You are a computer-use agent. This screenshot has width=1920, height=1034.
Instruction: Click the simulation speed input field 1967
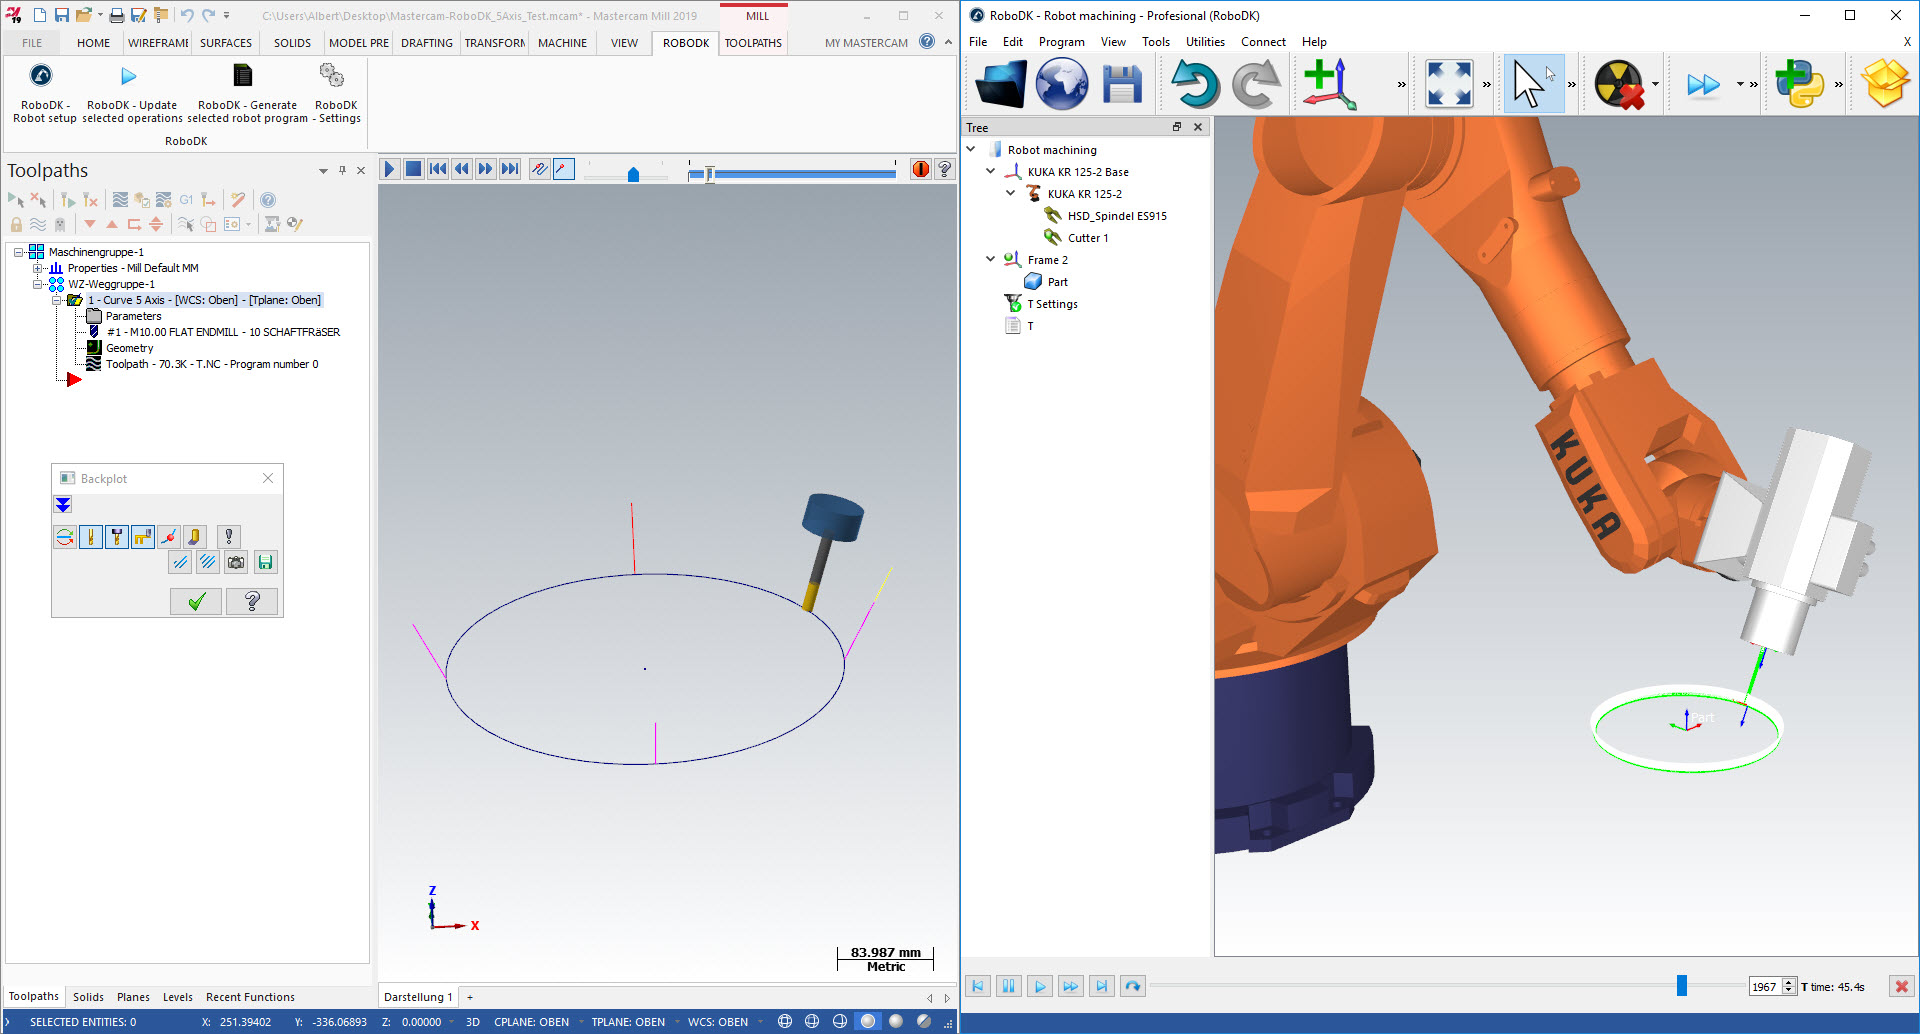pos(1765,987)
